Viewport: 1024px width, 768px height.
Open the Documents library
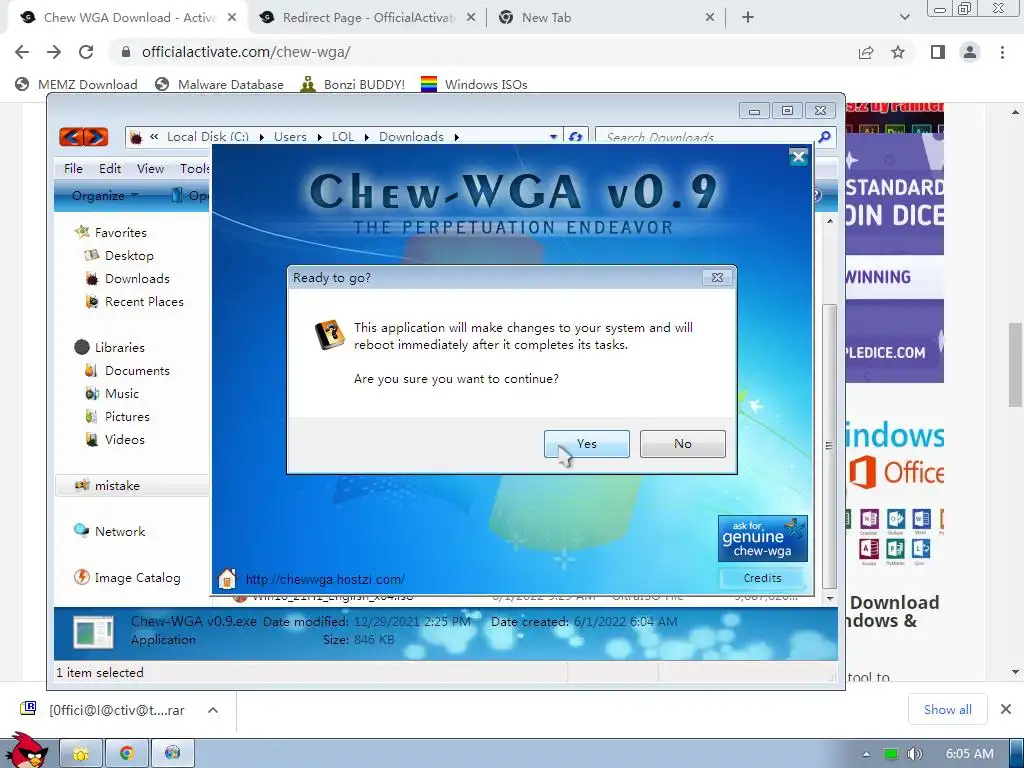pos(137,370)
